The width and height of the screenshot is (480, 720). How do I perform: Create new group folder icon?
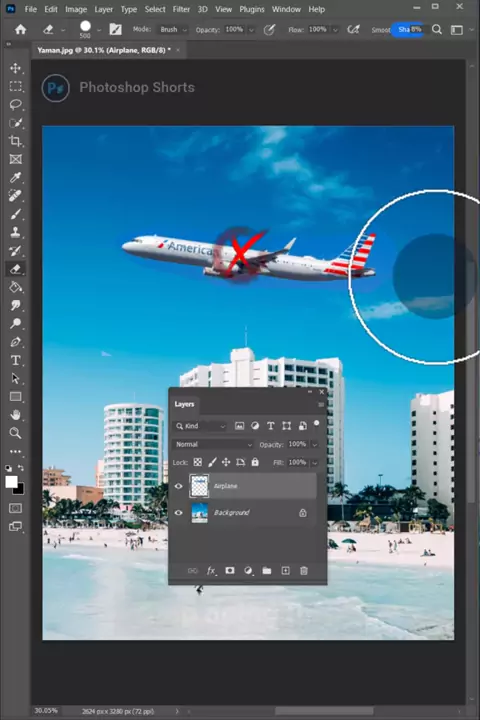coord(267,571)
